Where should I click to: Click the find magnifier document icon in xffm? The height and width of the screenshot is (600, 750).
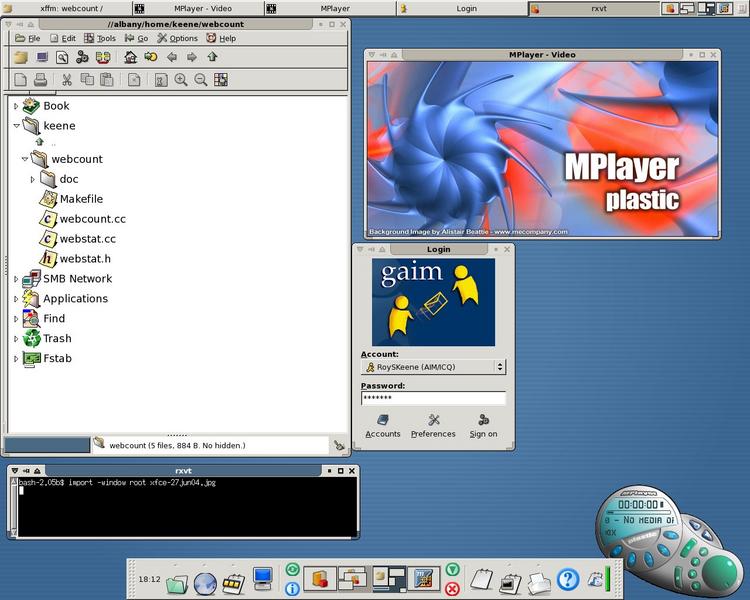(62, 58)
